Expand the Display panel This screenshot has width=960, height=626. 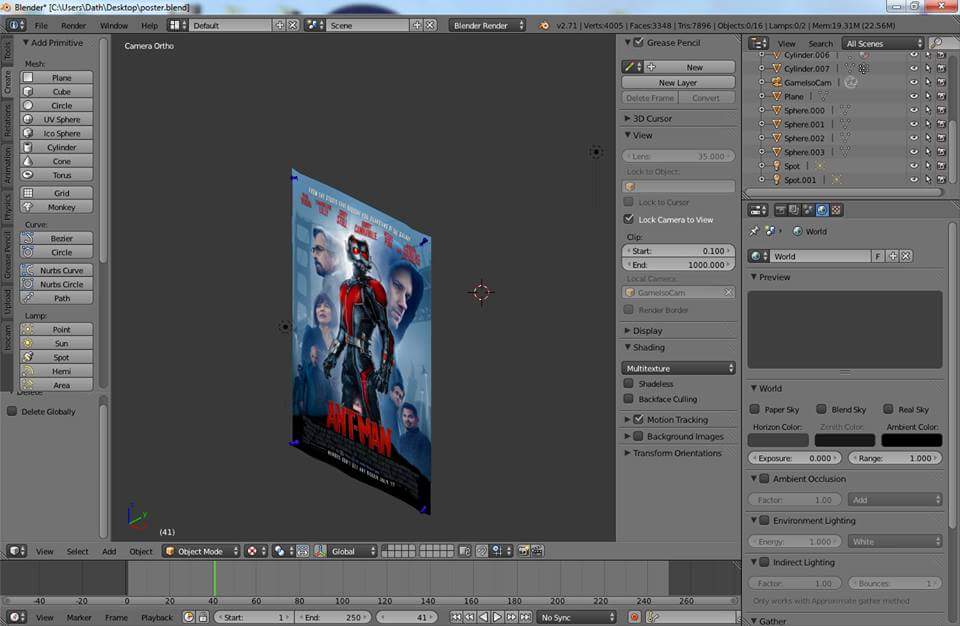coord(647,331)
